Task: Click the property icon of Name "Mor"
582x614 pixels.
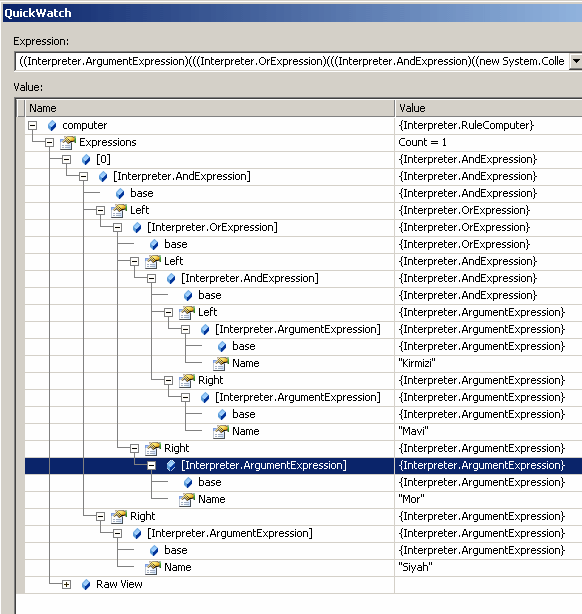Action: tap(187, 500)
